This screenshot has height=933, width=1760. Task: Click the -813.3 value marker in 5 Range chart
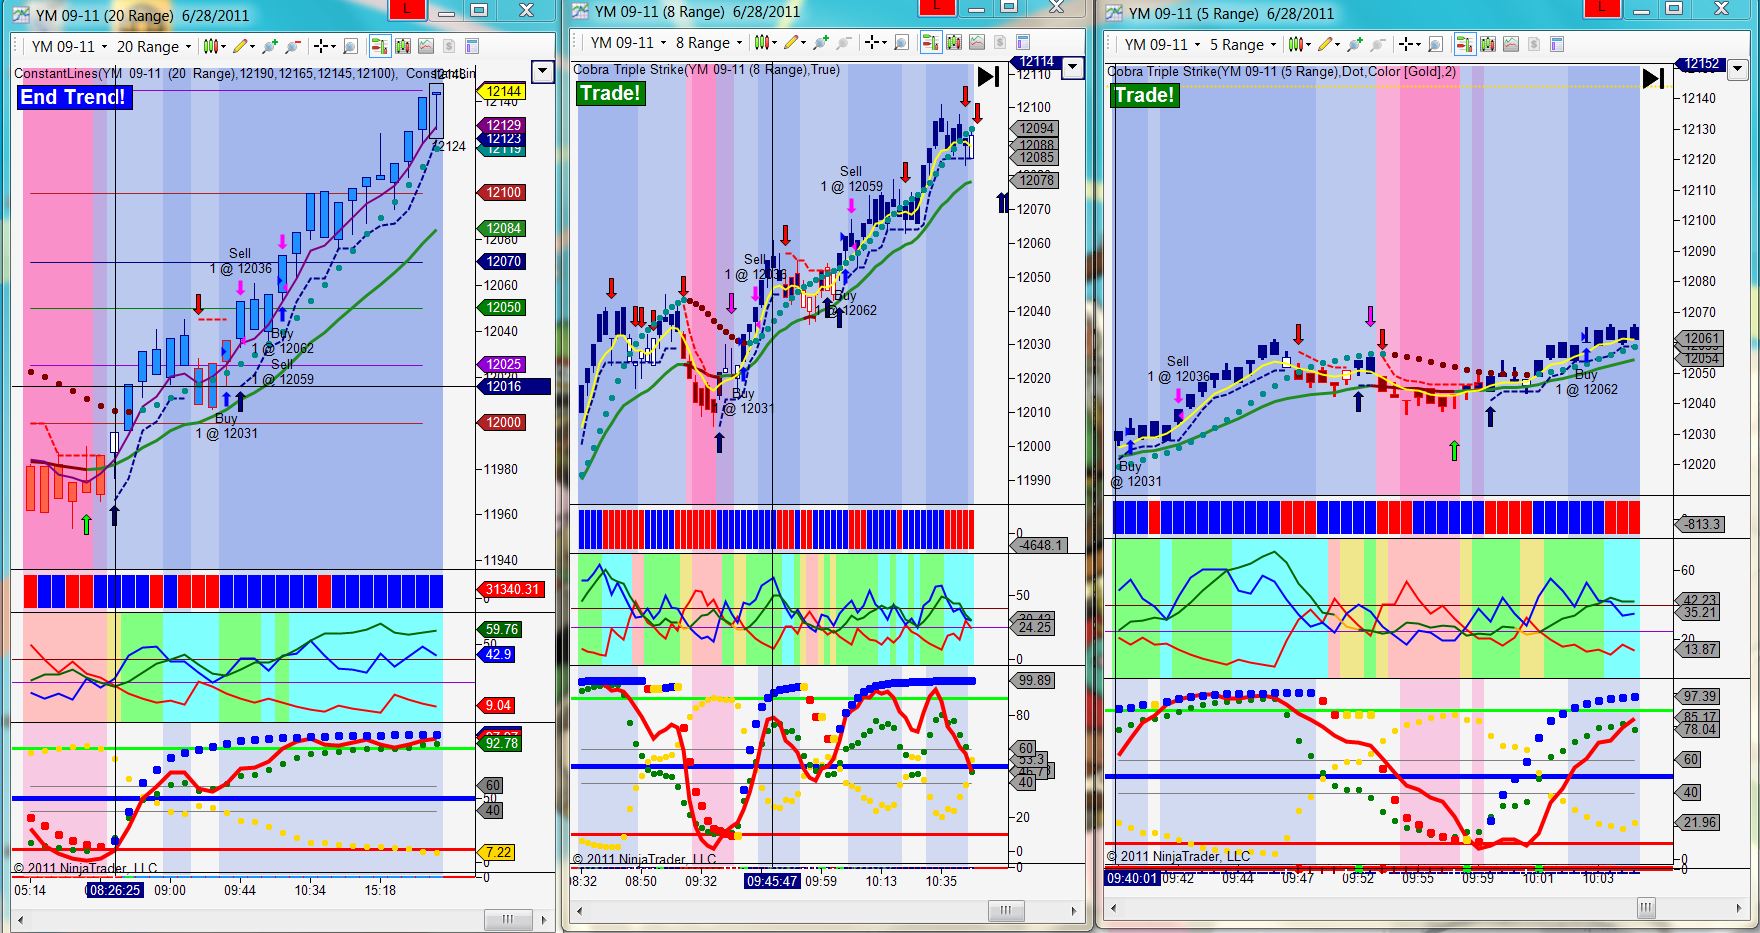(x=1699, y=524)
